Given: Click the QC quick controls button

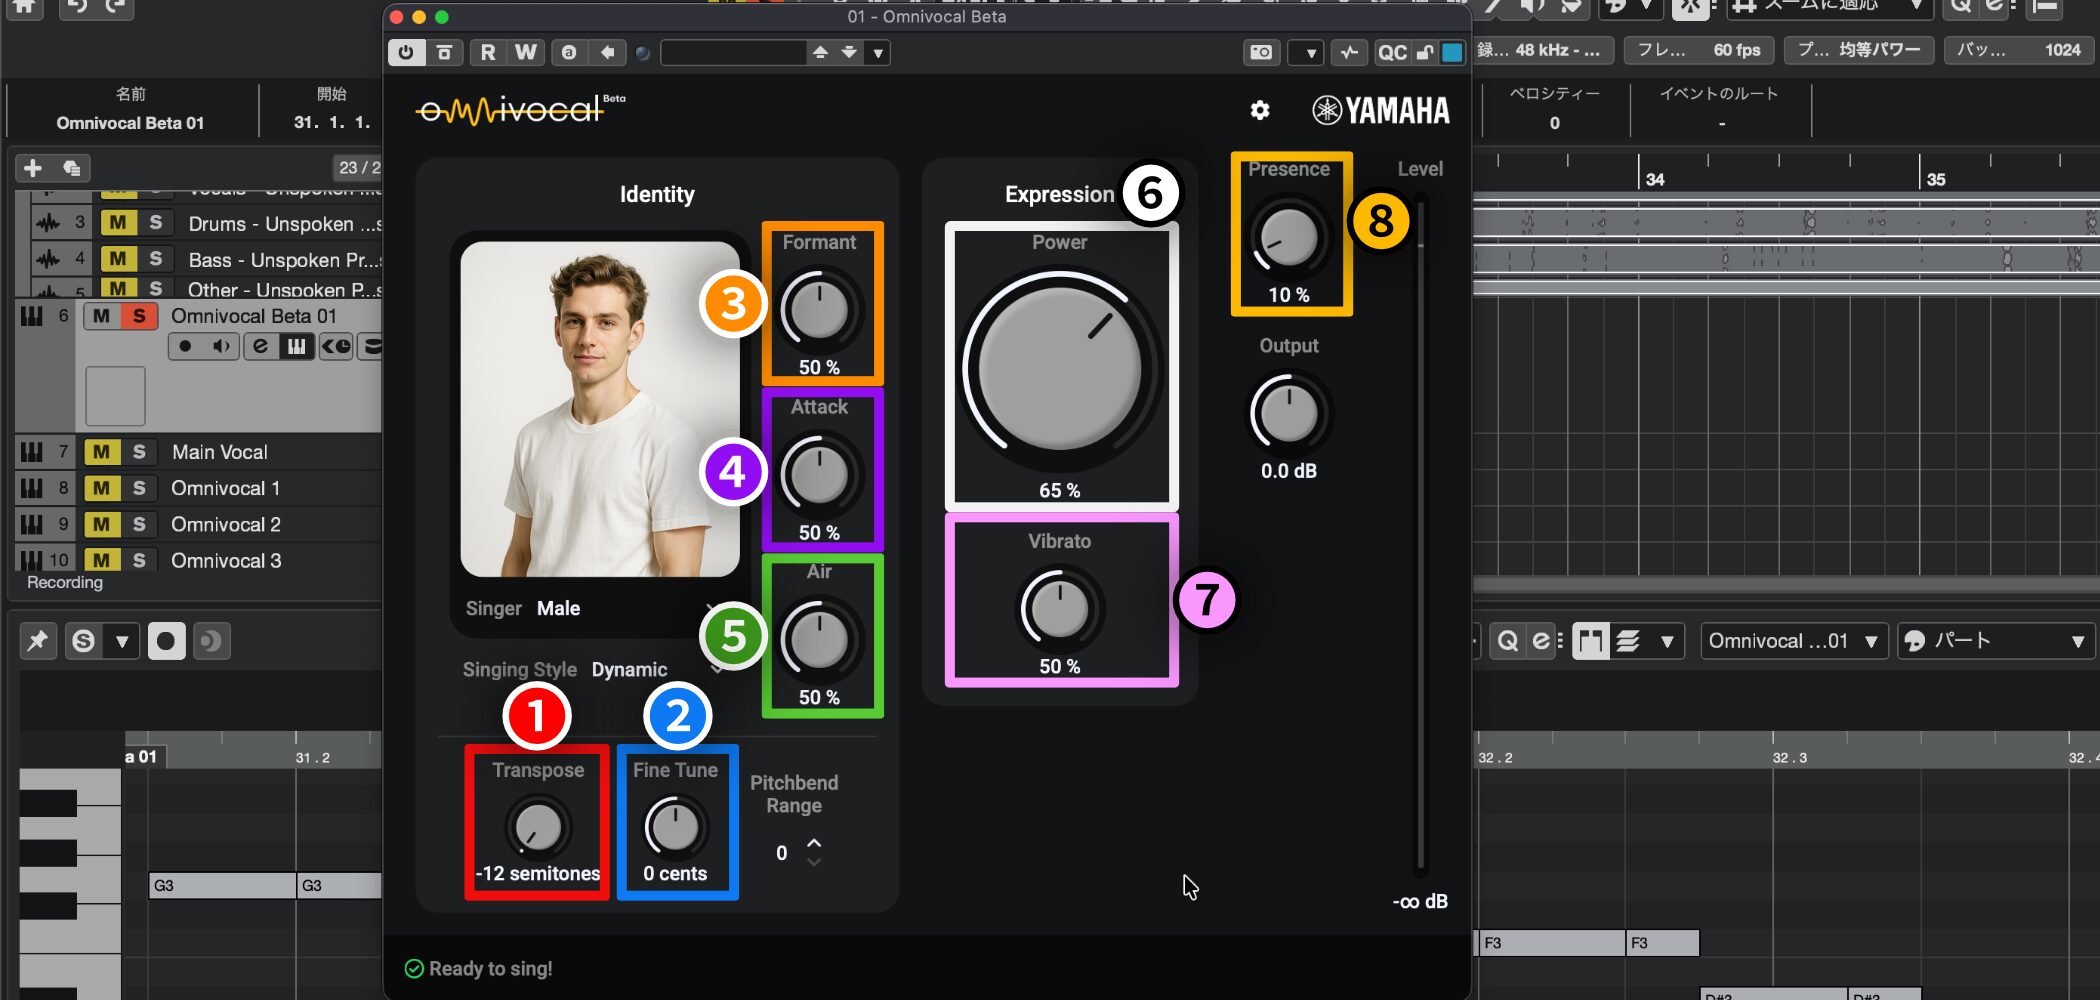Looking at the screenshot, I should [1392, 52].
